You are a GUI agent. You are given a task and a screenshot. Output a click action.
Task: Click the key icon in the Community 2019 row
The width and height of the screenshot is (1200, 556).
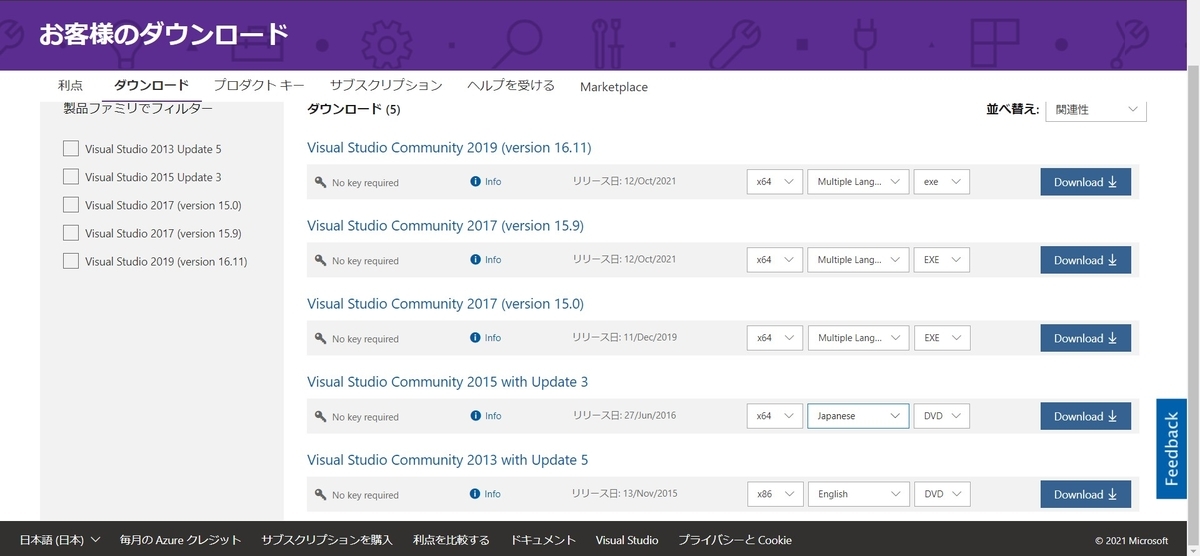click(x=320, y=182)
